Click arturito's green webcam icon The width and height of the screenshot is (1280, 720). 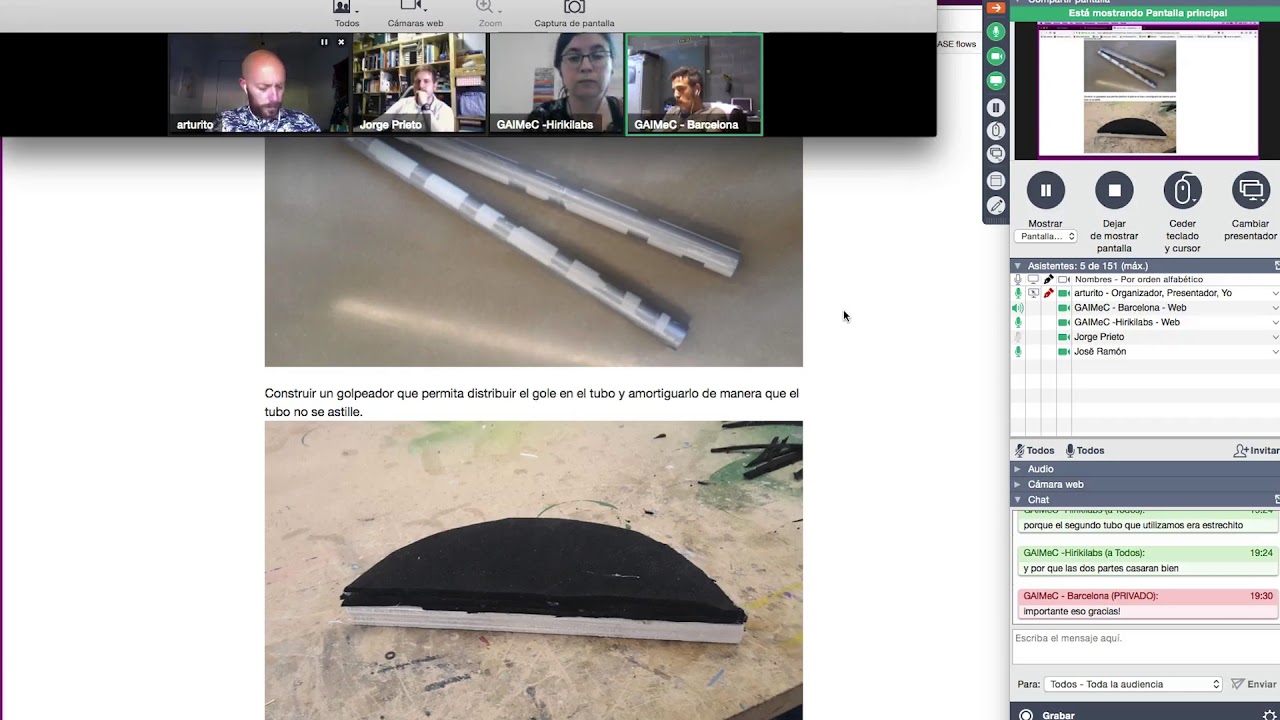[1064, 293]
